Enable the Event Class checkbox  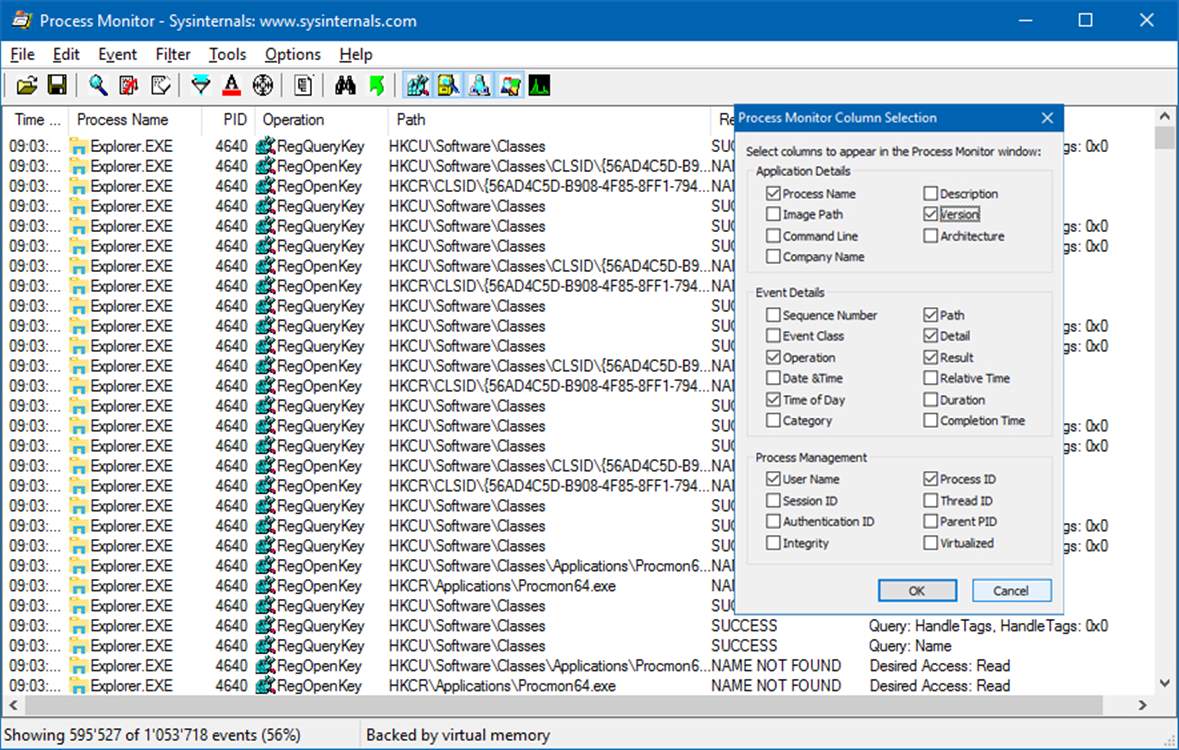pyautogui.click(x=773, y=336)
